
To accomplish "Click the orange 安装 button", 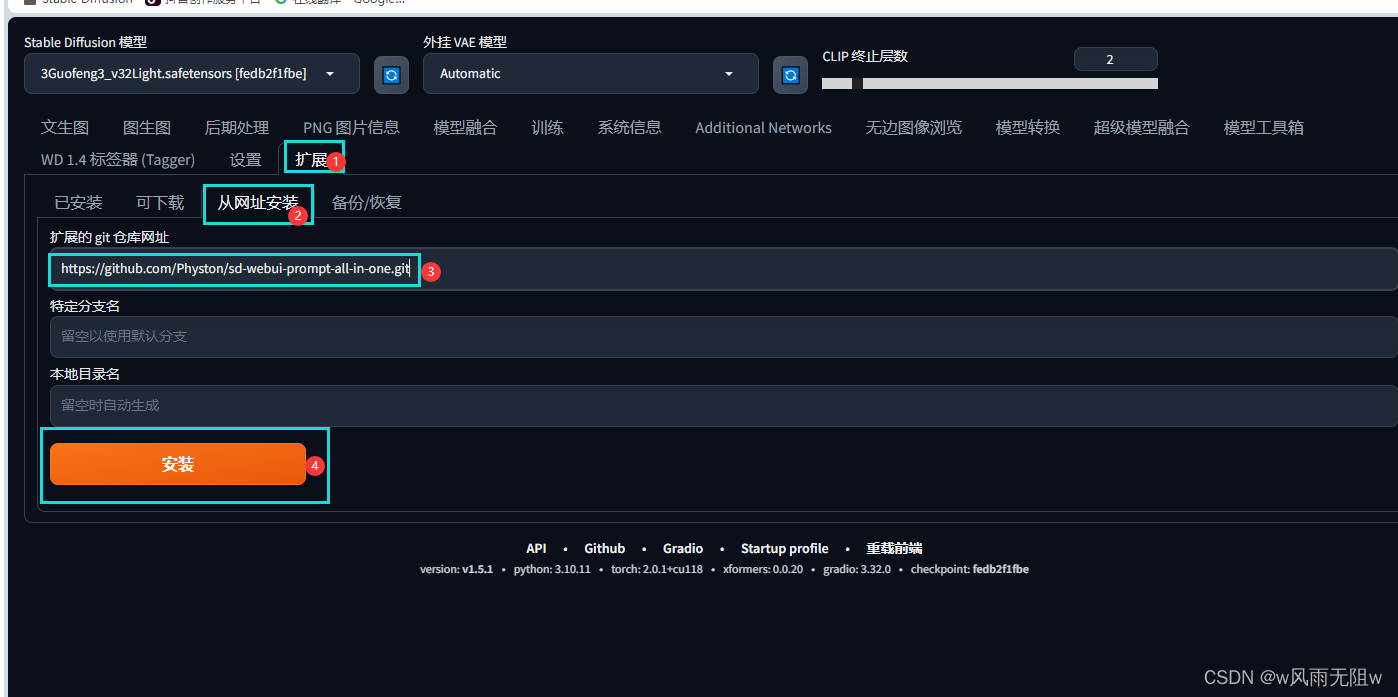I will [x=178, y=464].
